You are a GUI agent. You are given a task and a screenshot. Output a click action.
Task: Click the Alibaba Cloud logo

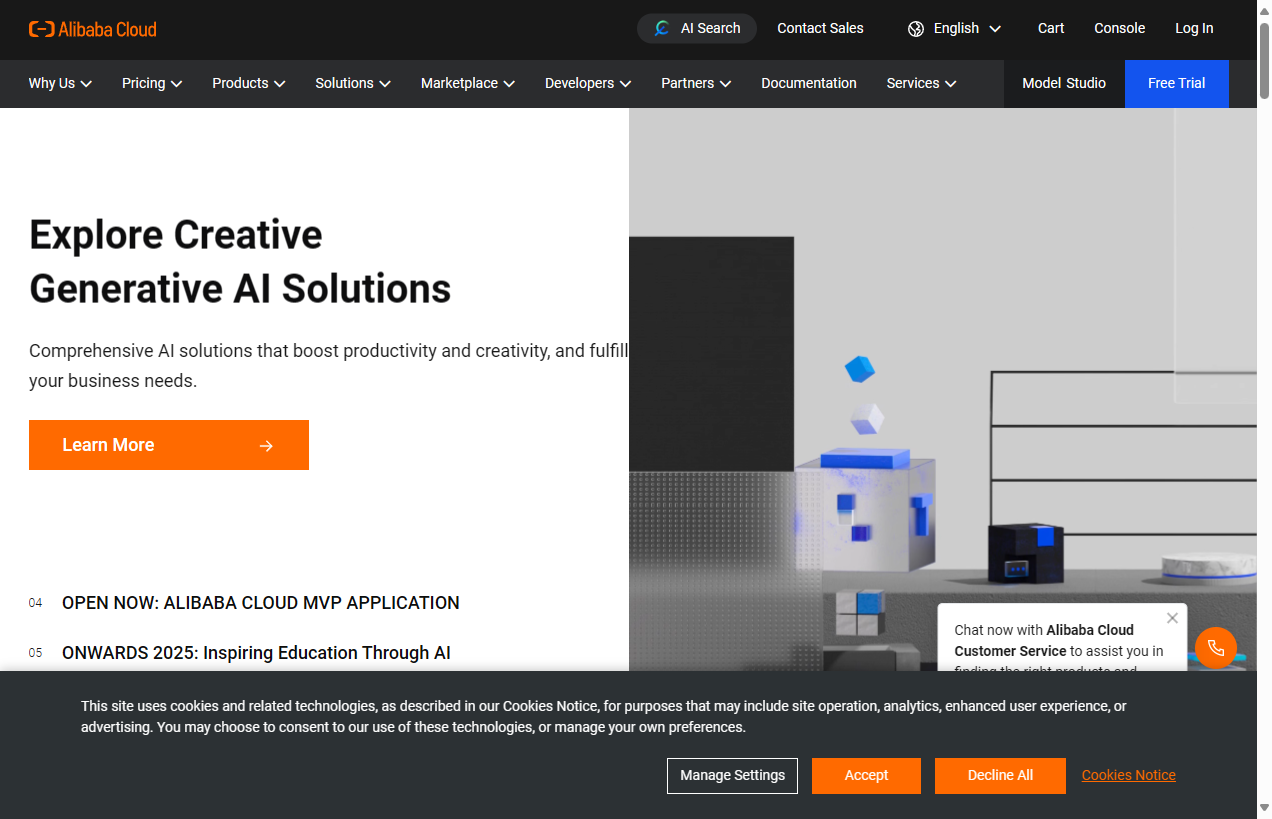point(93,29)
